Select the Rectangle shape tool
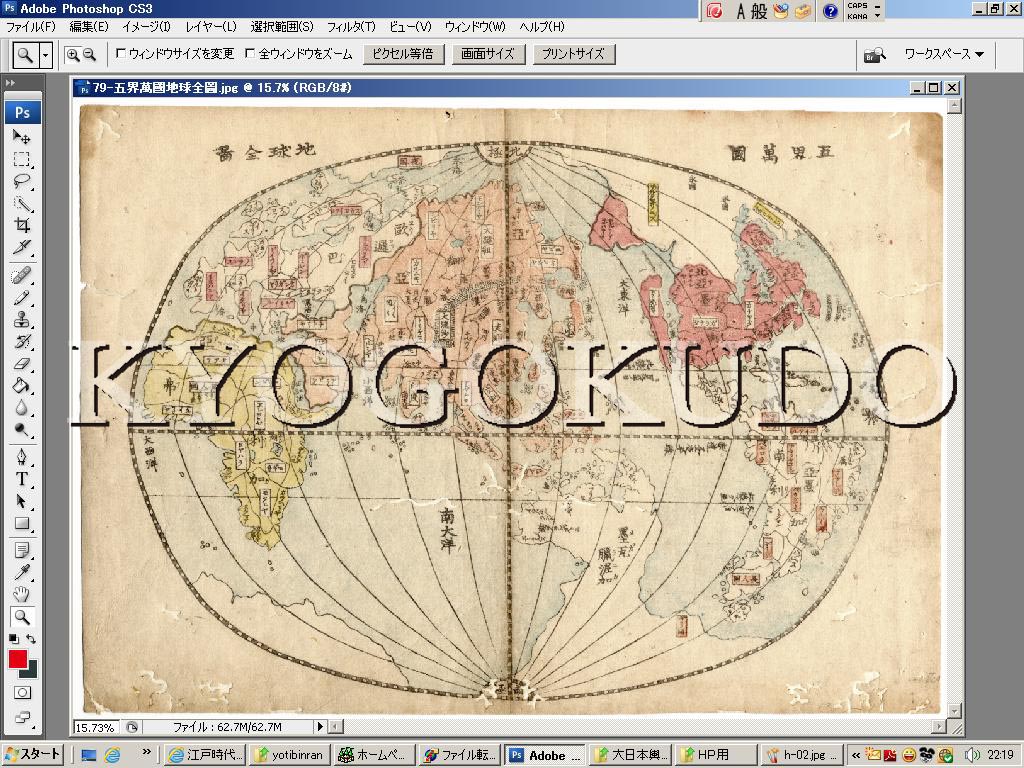Viewport: 1024px width, 768px height. tap(22, 523)
